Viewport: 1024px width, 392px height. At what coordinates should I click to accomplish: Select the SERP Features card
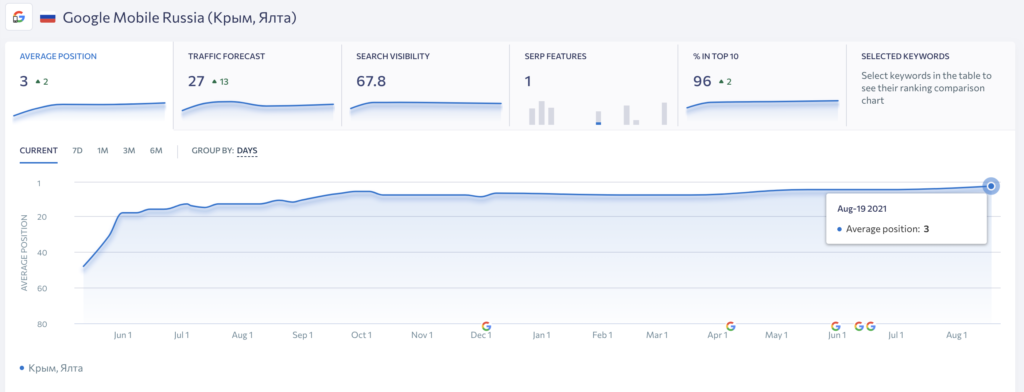click(594, 85)
